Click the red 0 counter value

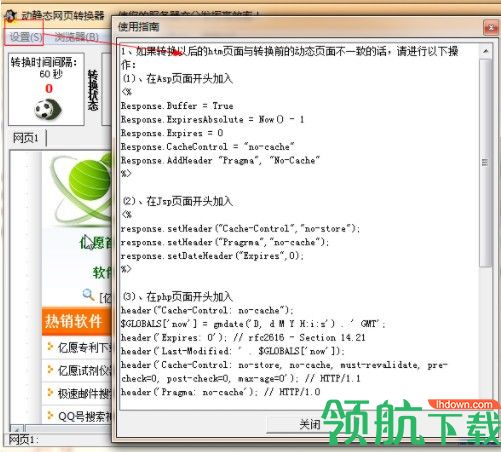click(x=49, y=88)
